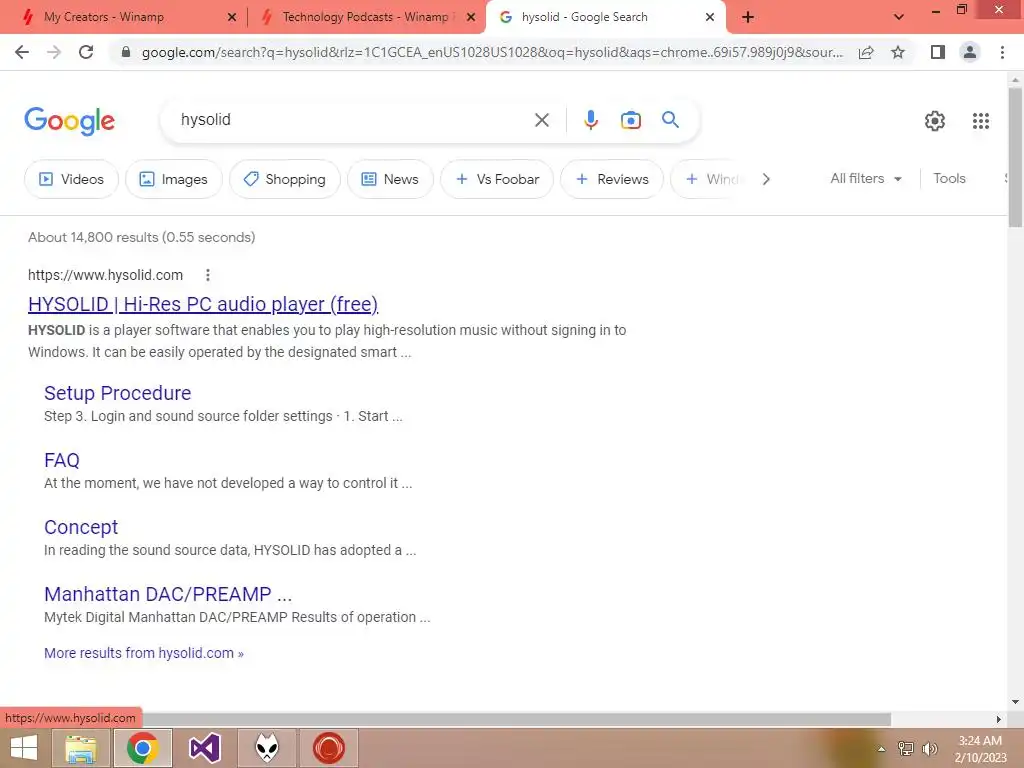Open the red headphones app in taskbar
The width and height of the screenshot is (1024, 768).
328,748
